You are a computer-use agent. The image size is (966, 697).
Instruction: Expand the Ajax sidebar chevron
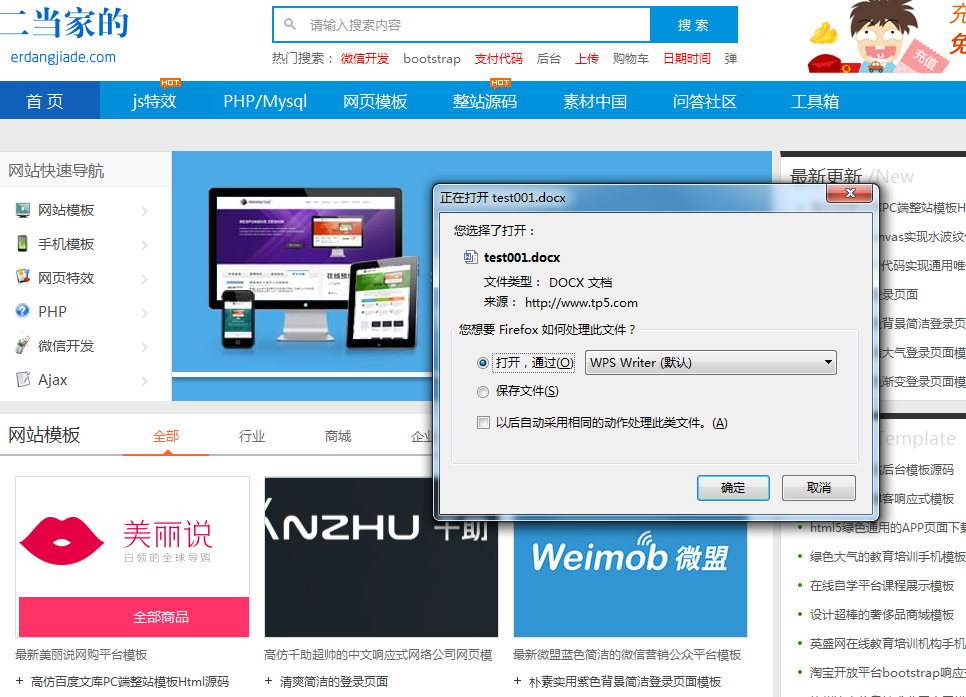point(144,381)
